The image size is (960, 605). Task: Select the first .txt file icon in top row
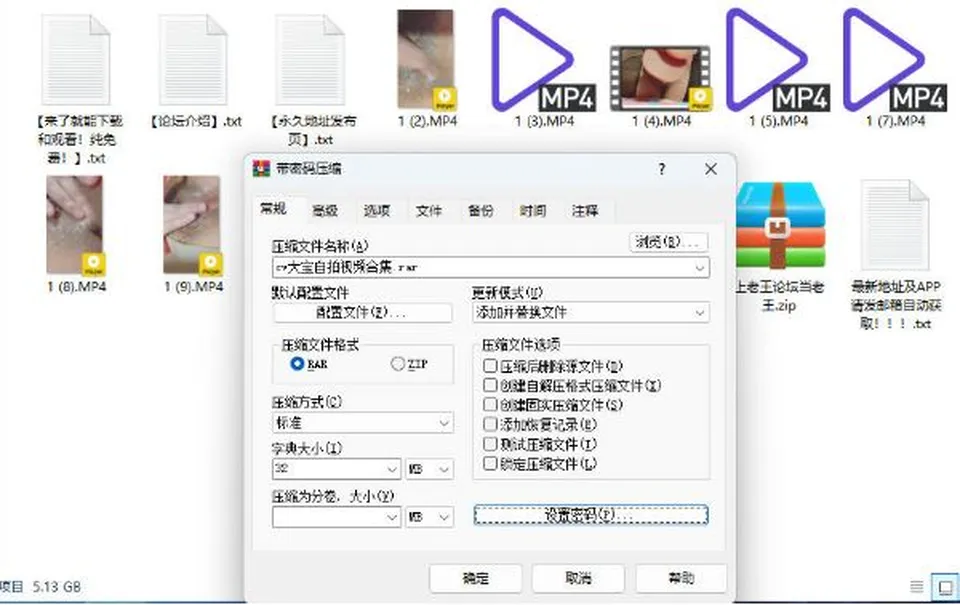point(76,59)
